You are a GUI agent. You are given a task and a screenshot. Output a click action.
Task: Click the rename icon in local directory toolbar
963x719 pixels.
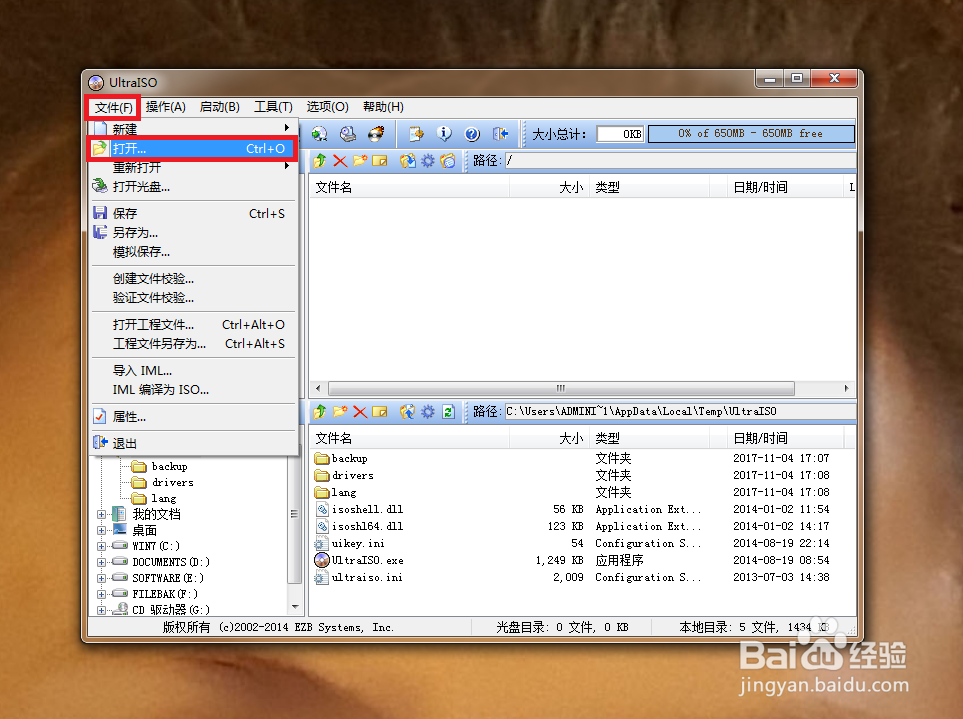[x=380, y=411]
